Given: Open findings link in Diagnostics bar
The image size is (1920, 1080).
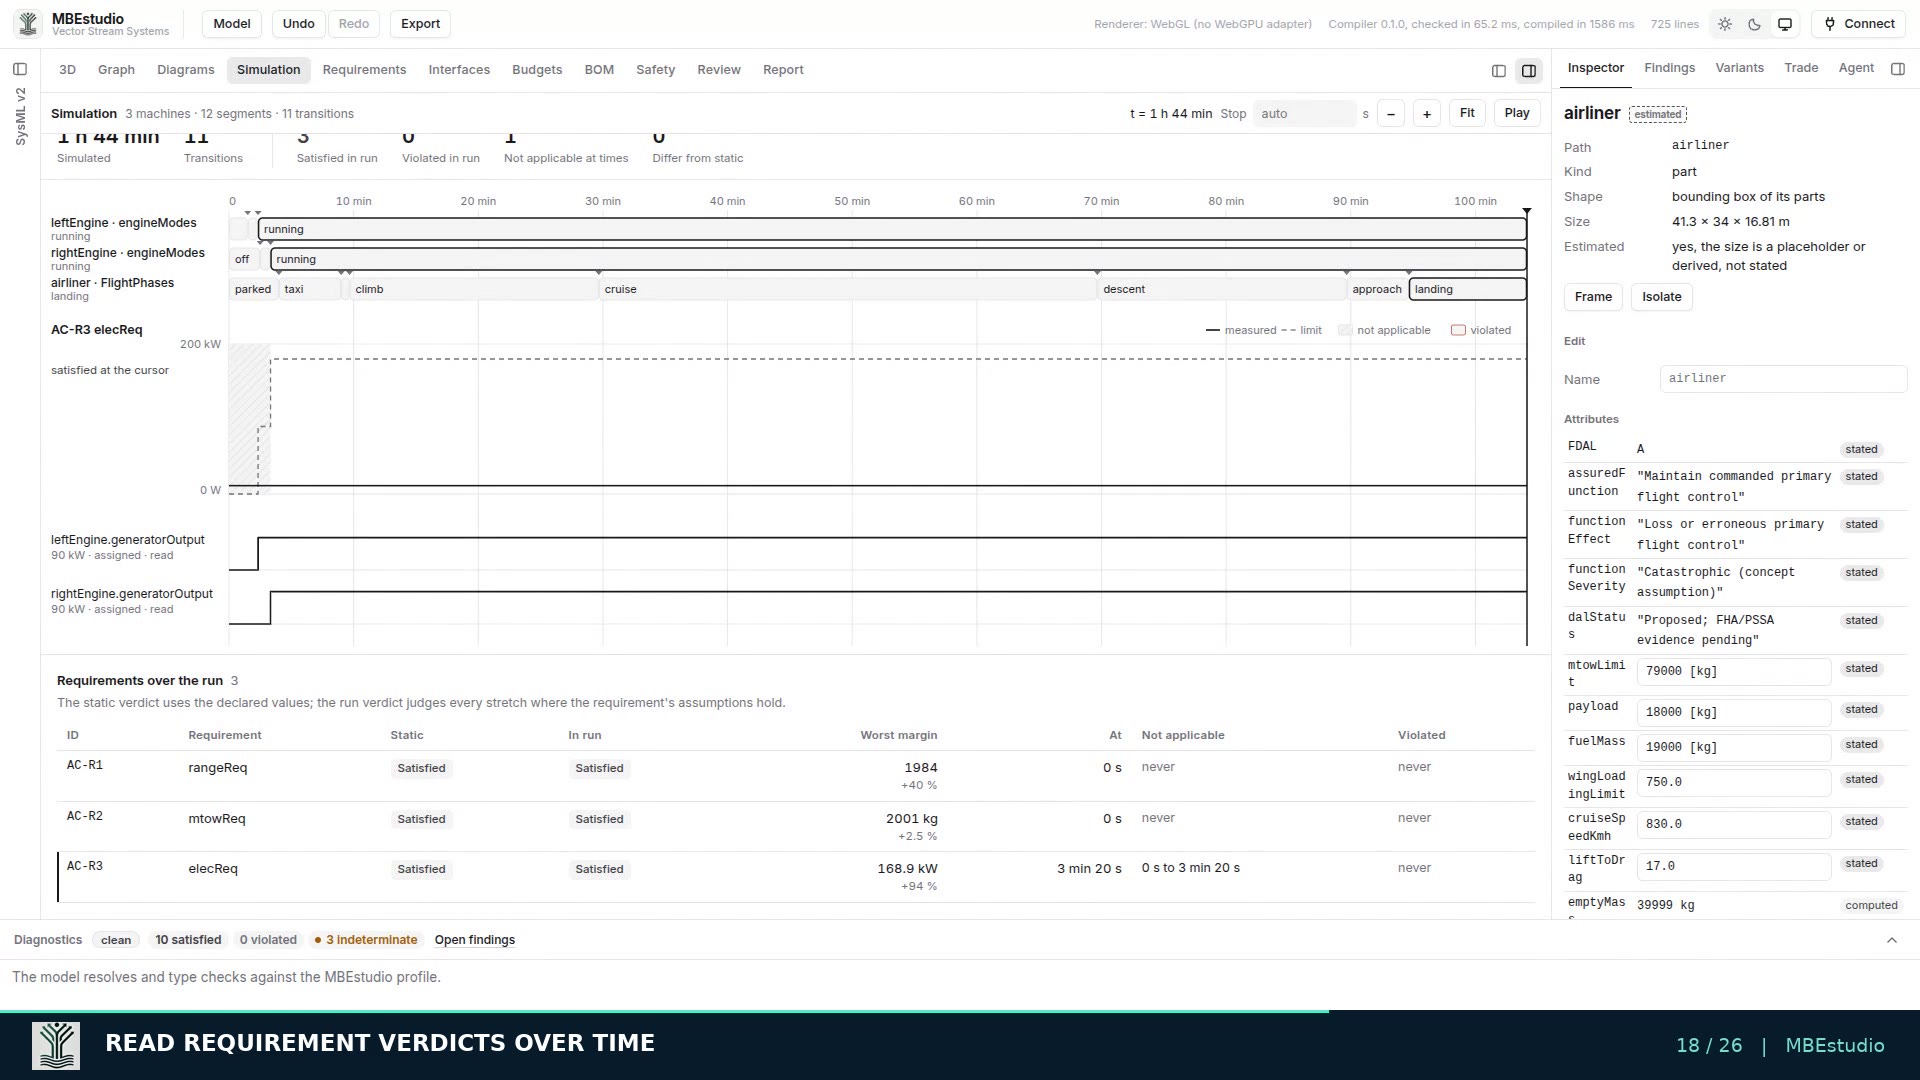Looking at the screenshot, I should (474, 940).
